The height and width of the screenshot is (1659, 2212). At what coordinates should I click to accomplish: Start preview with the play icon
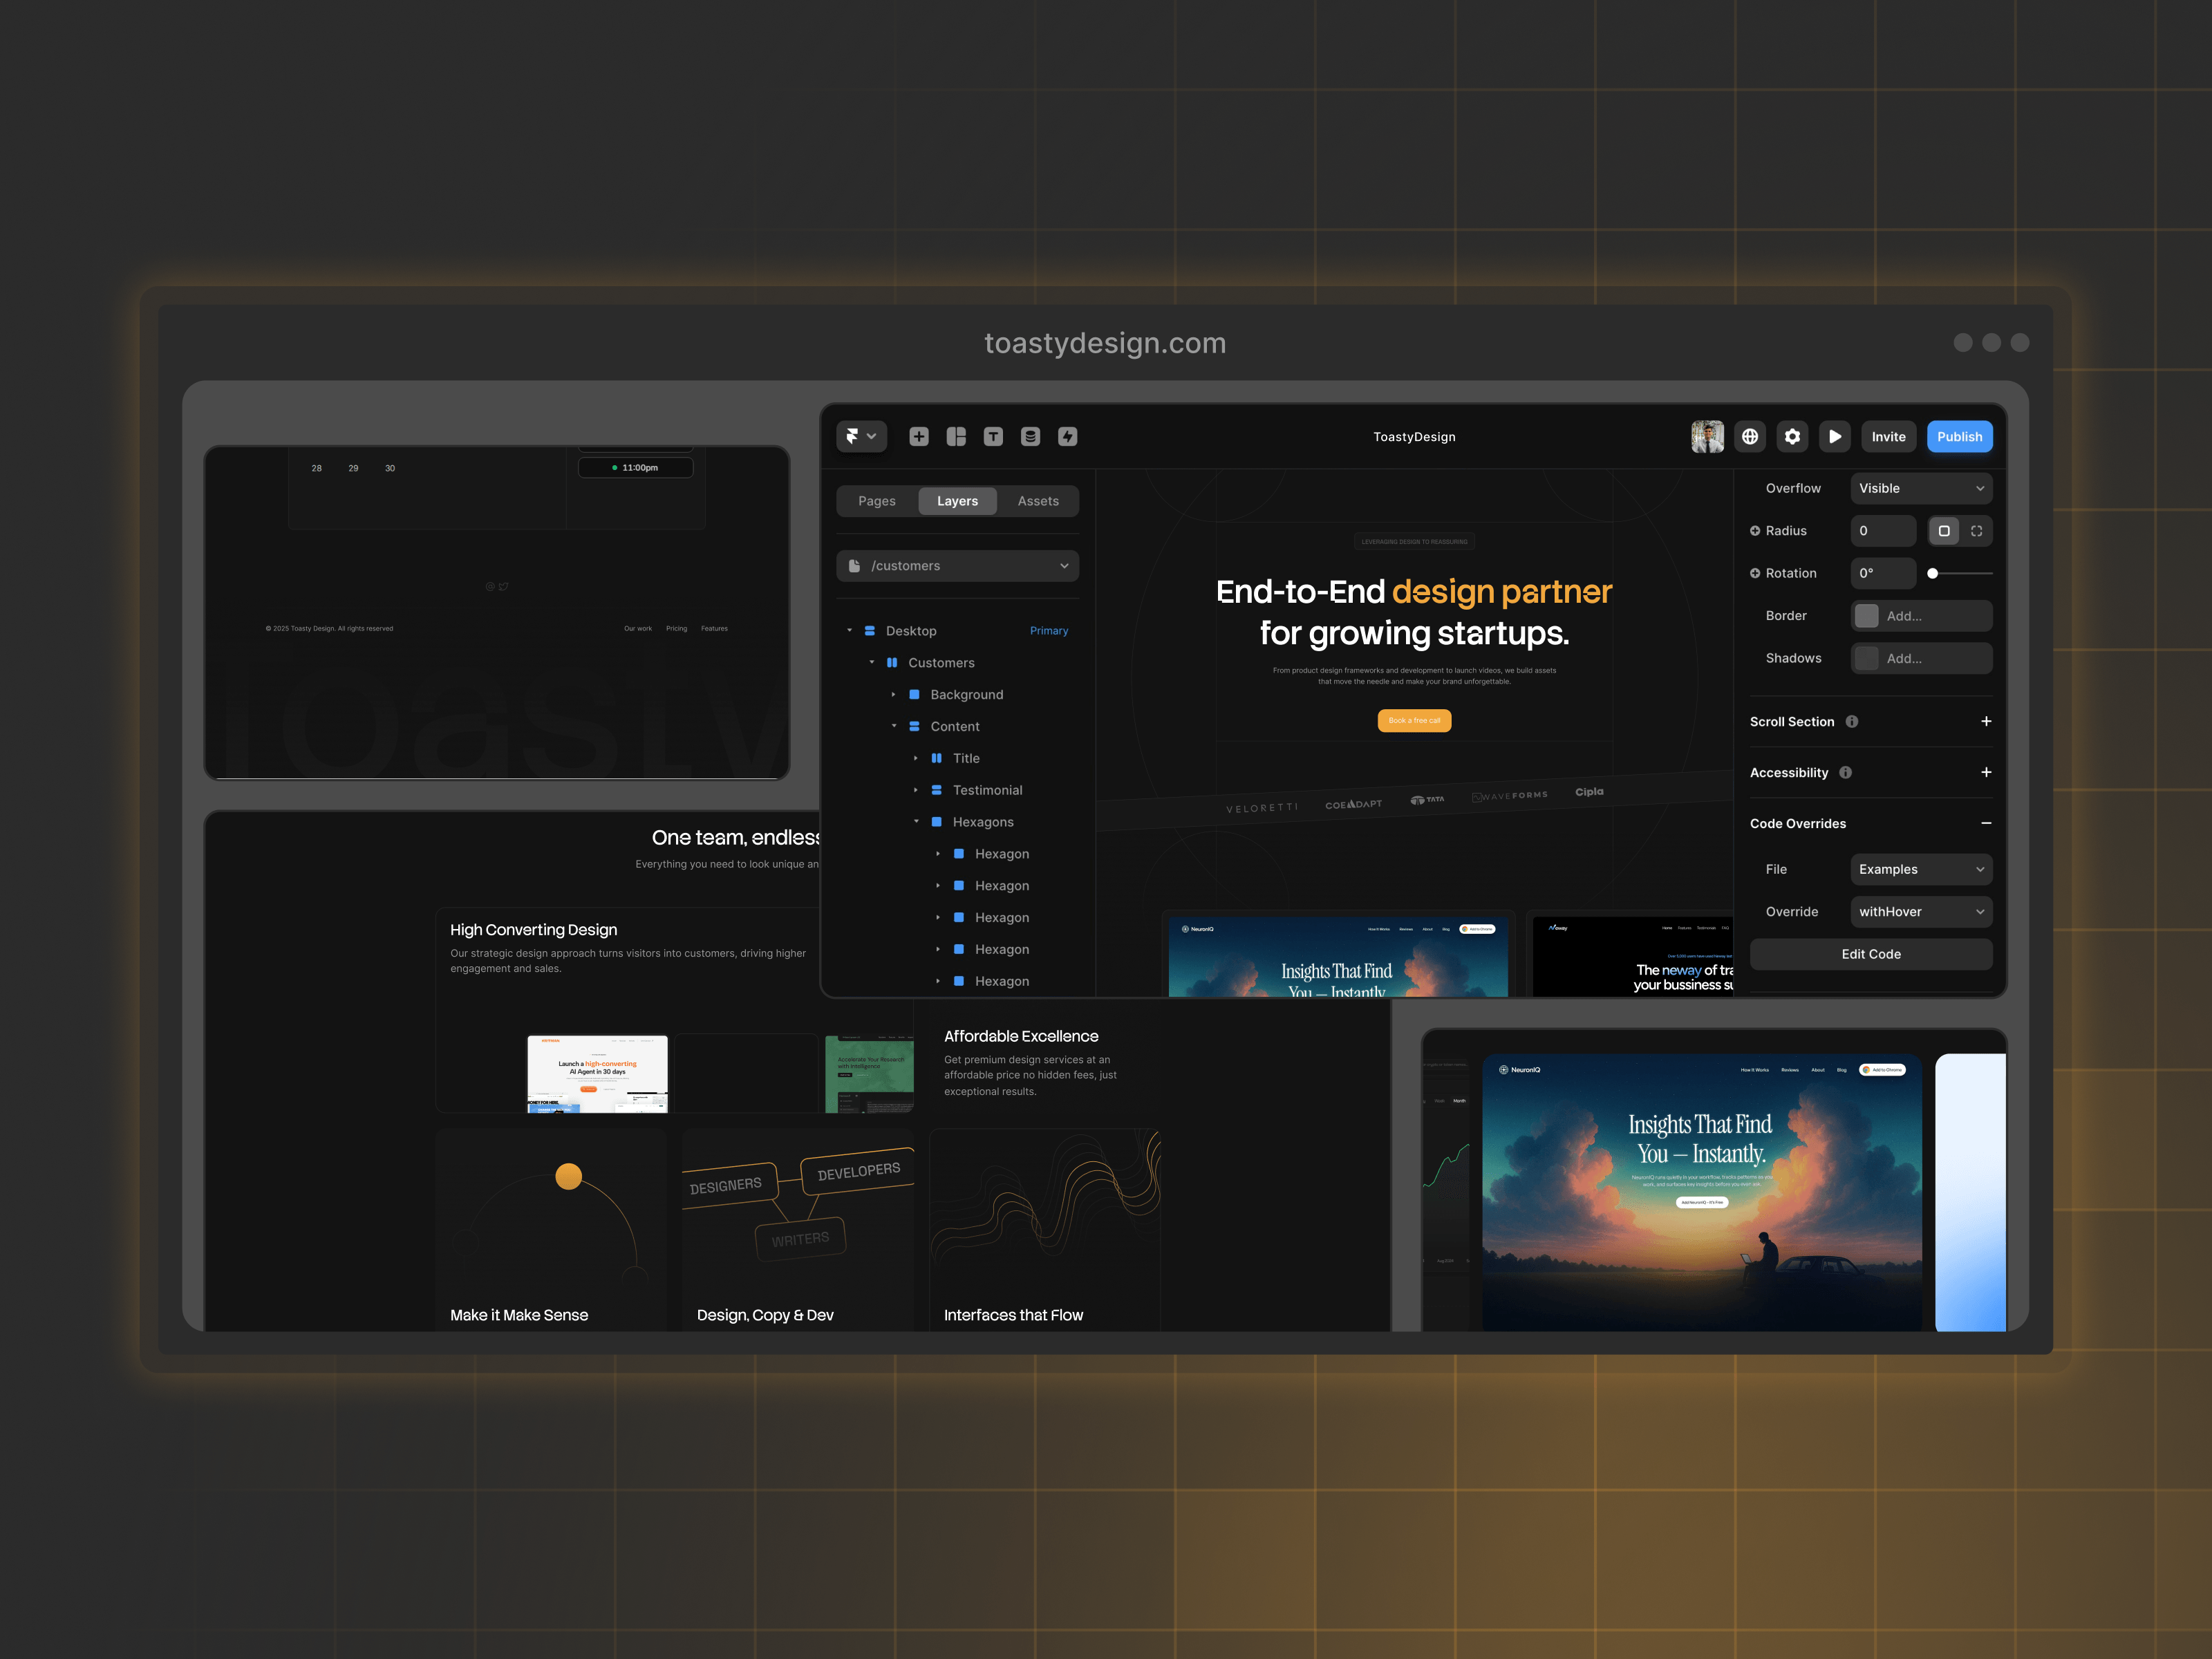(x=1835, y=436)
